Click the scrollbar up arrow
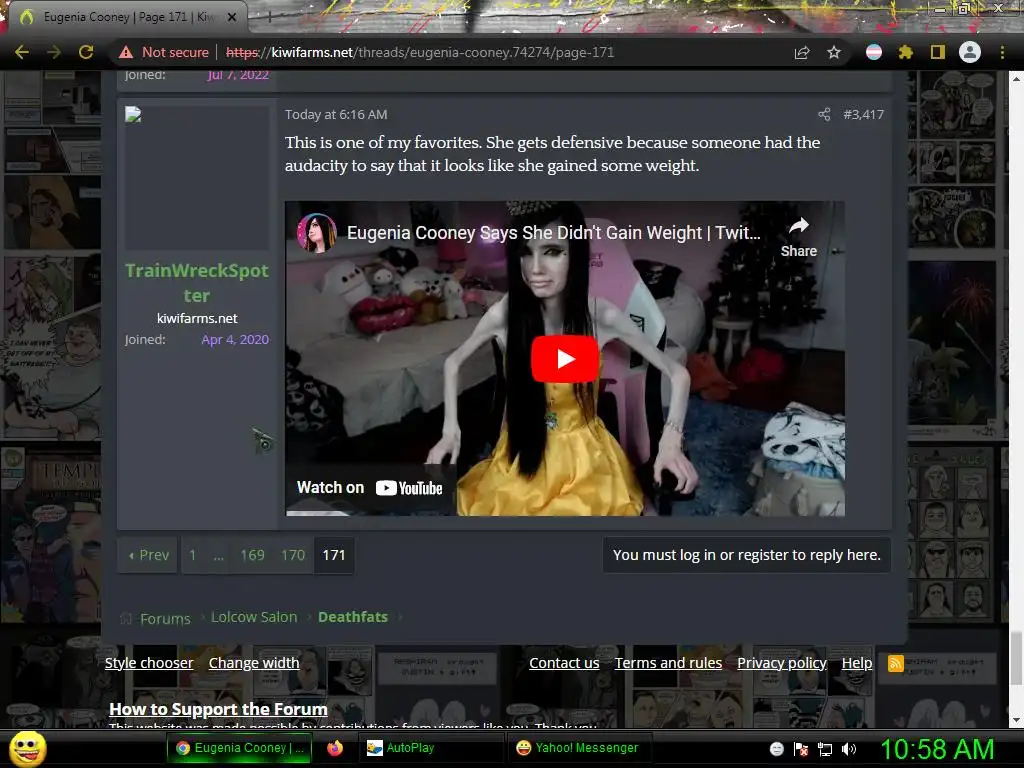This screenshot has width=1024, height=768. [x=1016, y=78]
